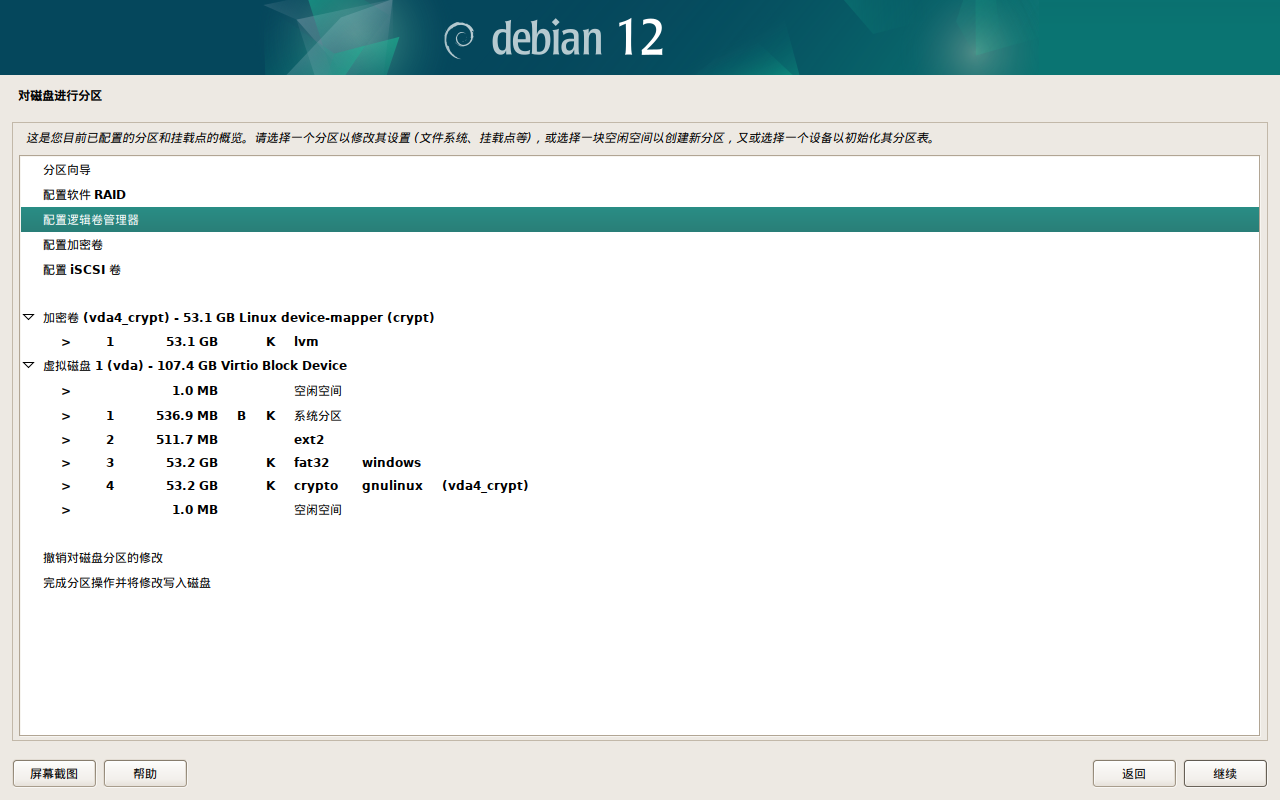Click the 继续 continue button
This screenshot has height=800, width=1280.
[1225, 773]
